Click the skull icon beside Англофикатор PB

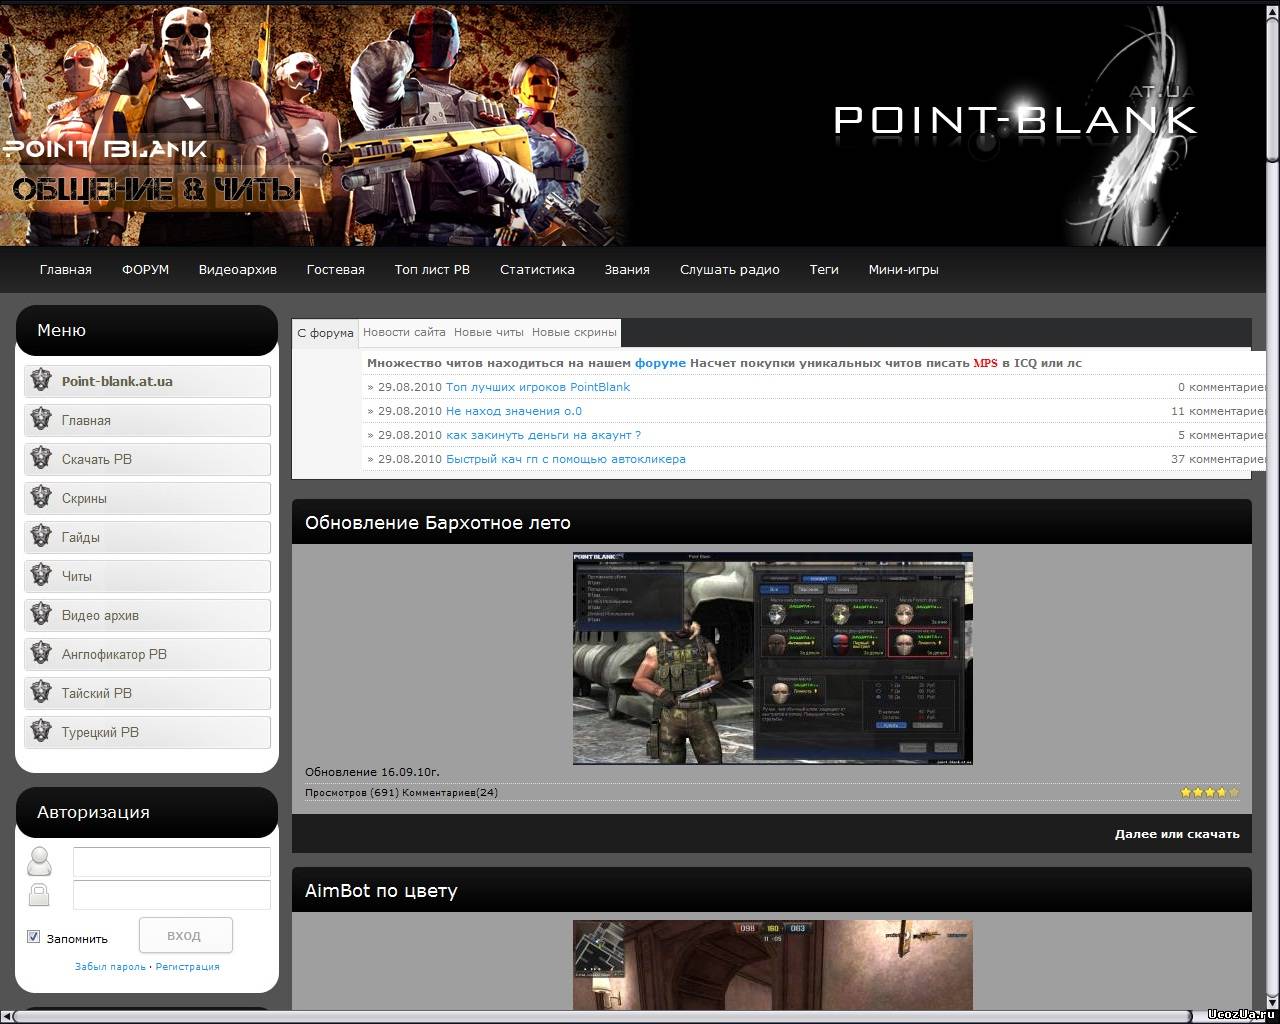(x=41, y=653)
